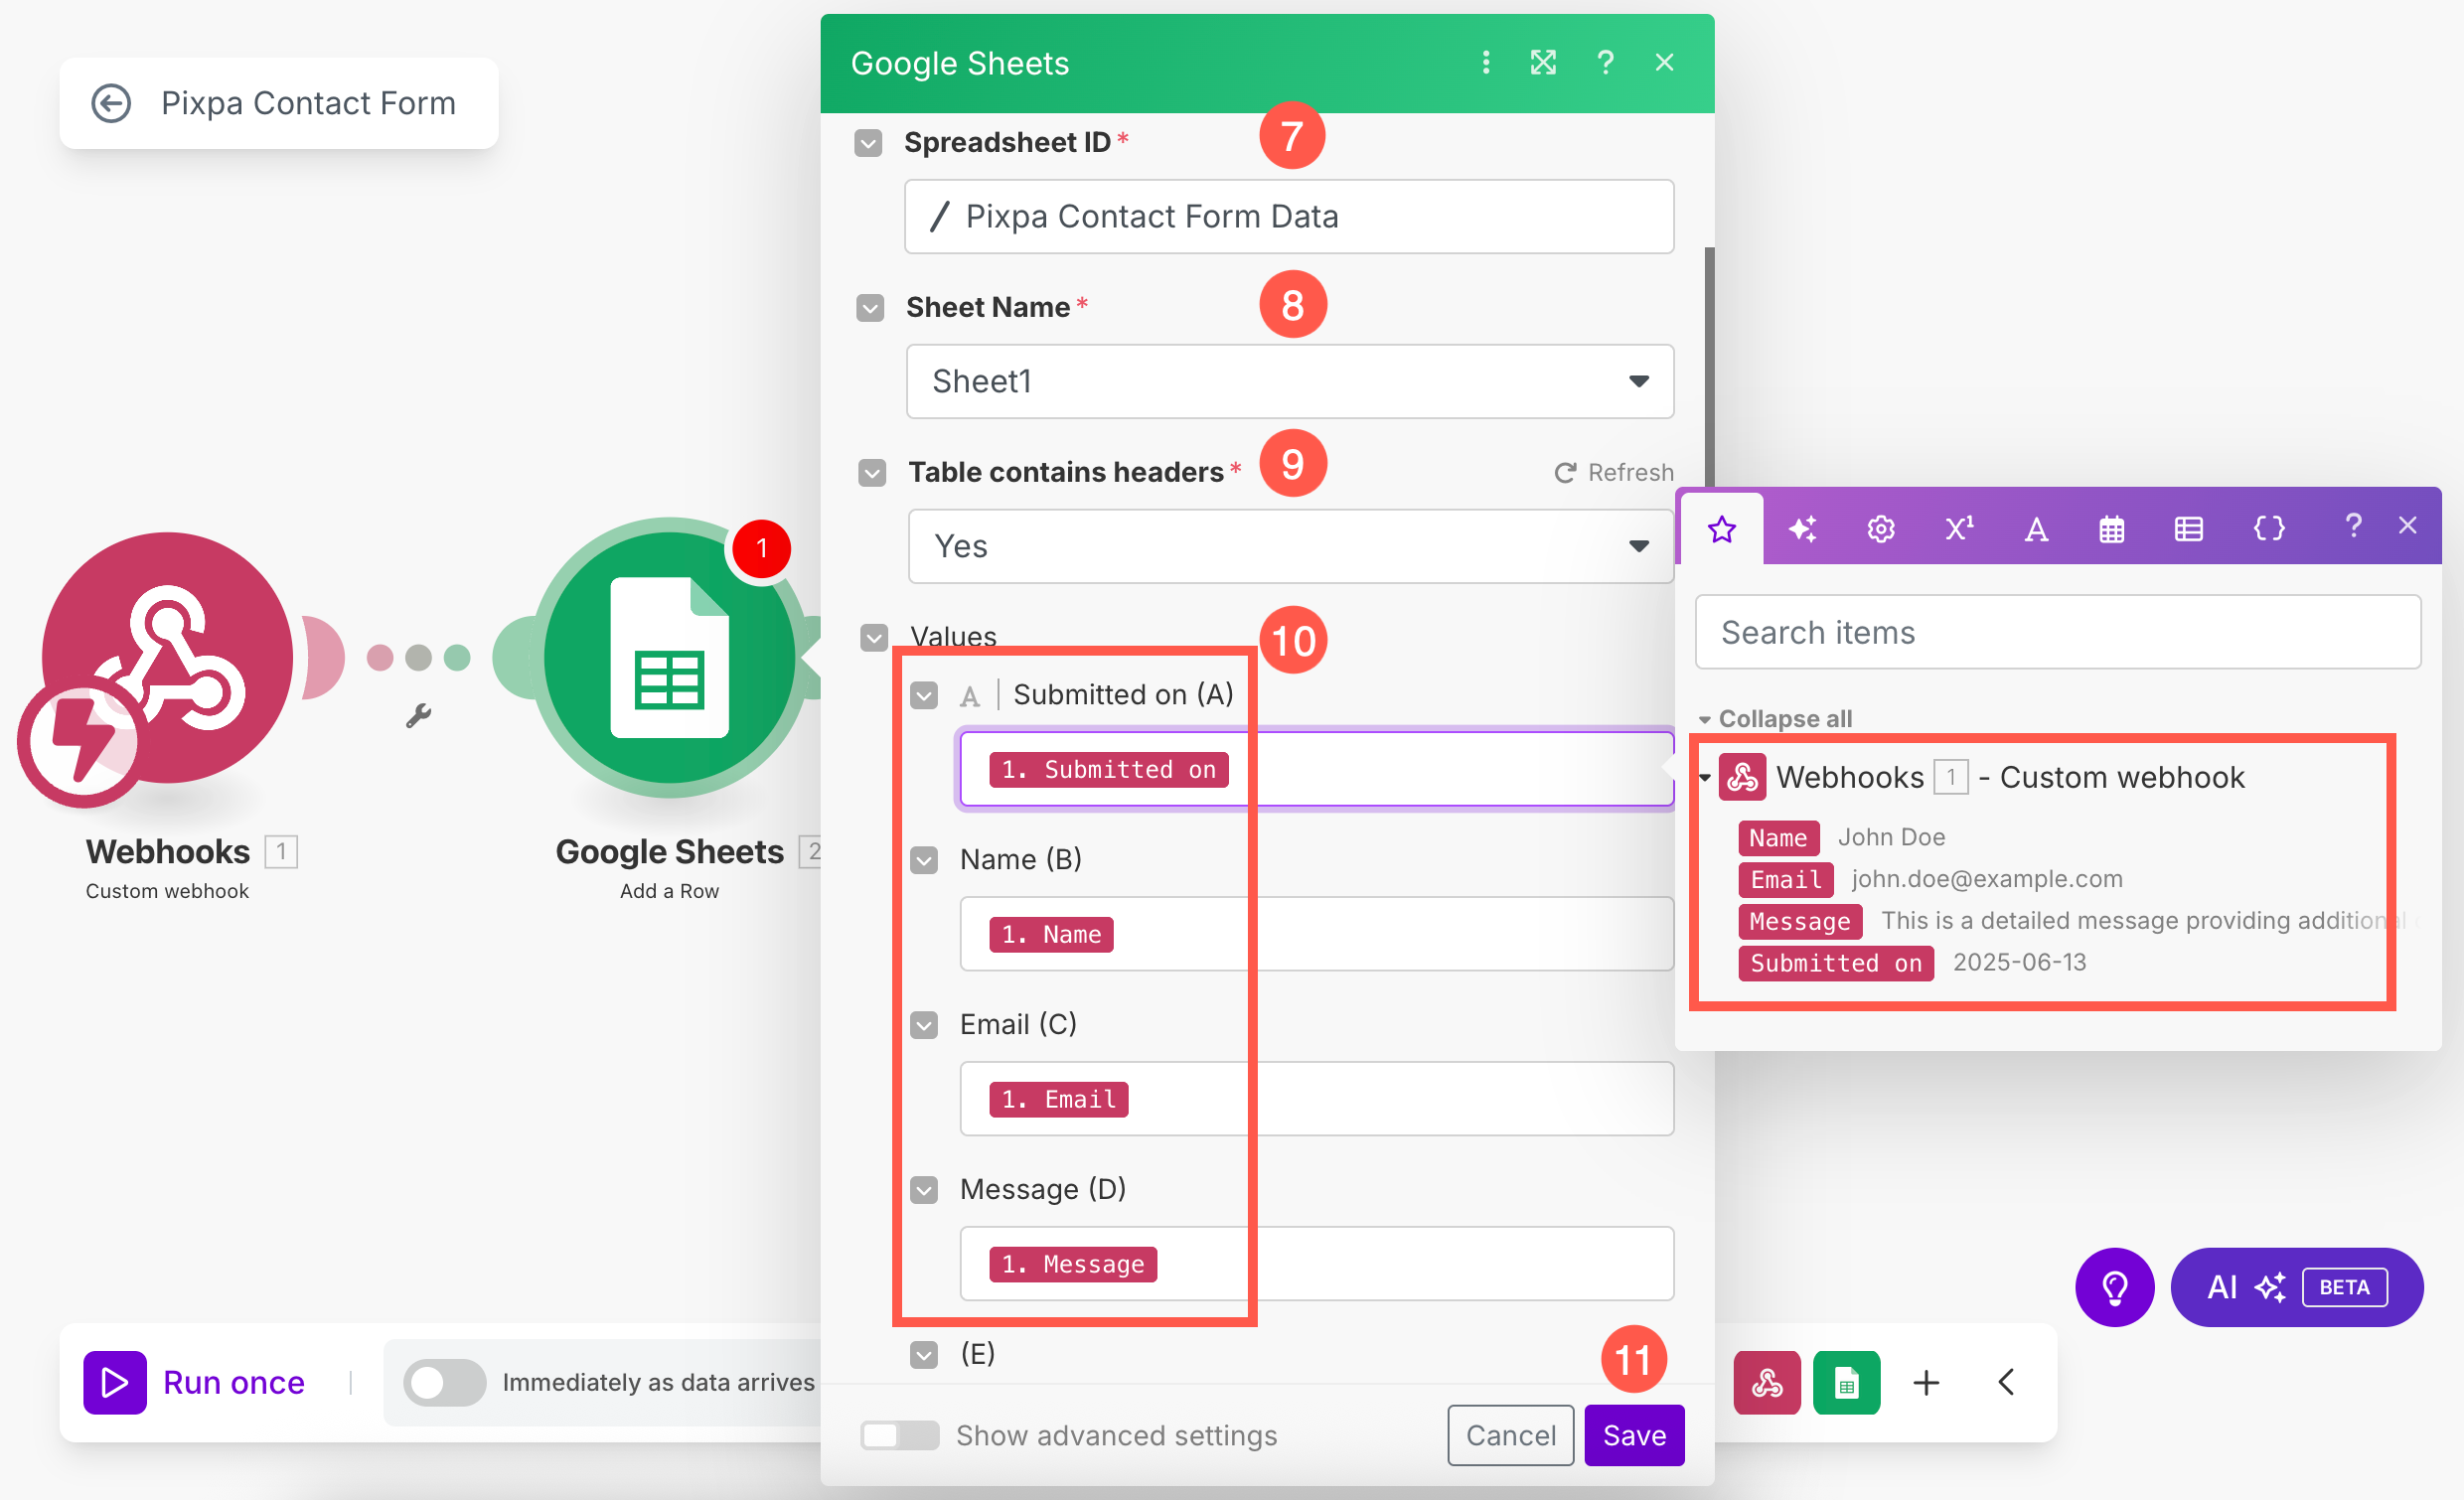Click the Webhooks shortcut icon in bottom toolbar
The width and height of the screenshot is (2464, 1500).
[1767, 1382]
